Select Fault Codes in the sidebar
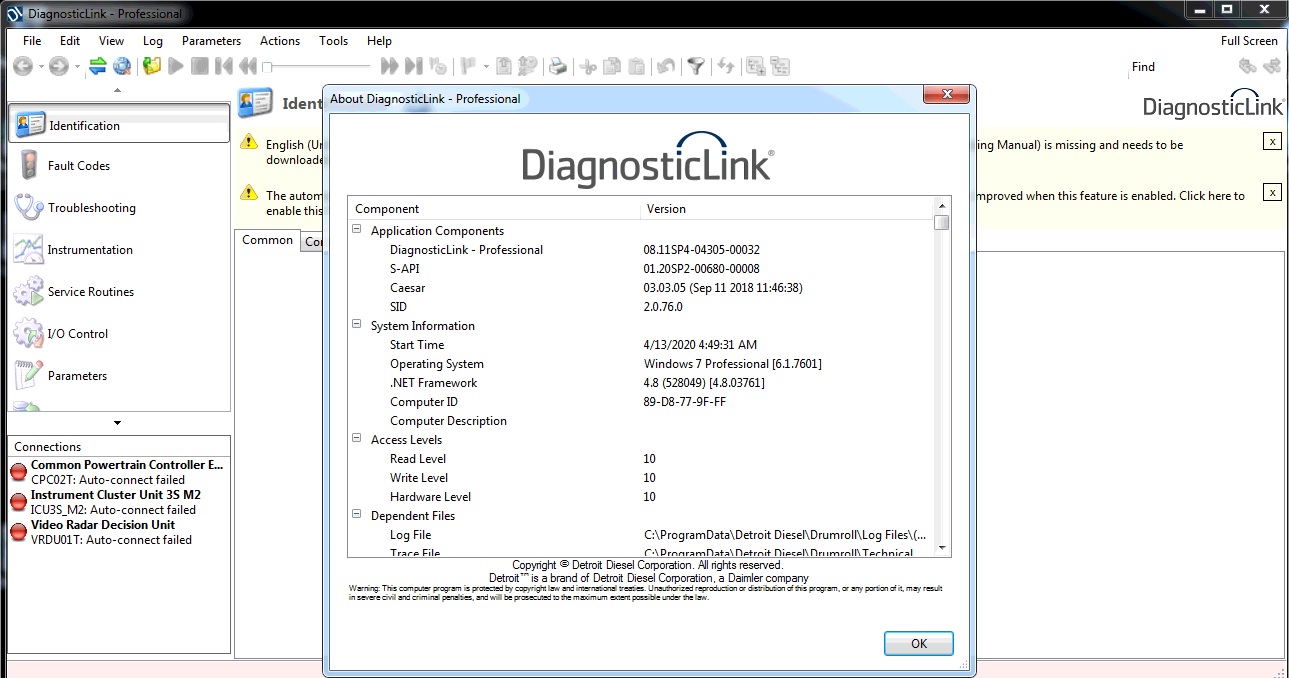Image resolution: width=1289 pixels, height=678 pixels. tap(119, 166)
